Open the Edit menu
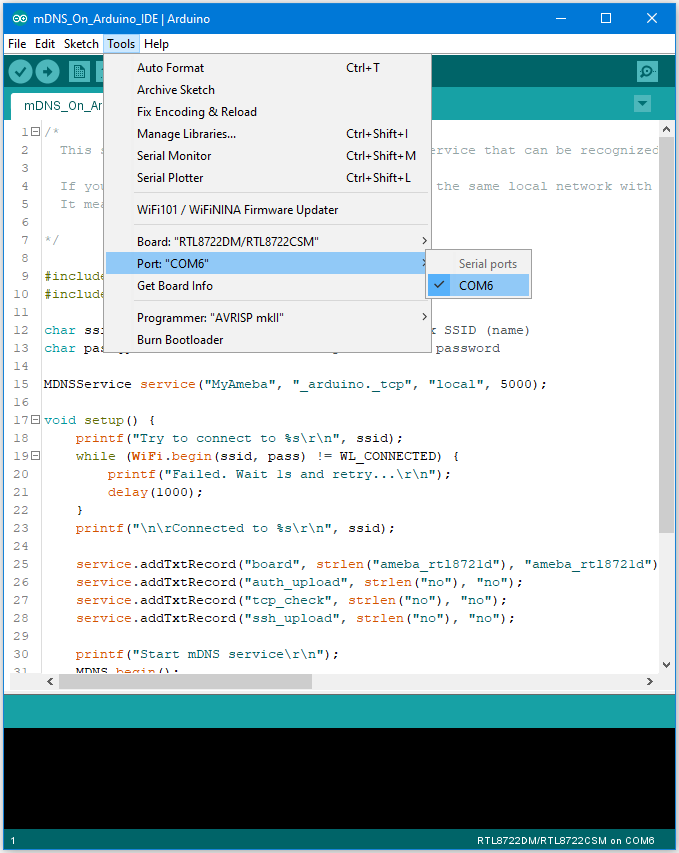Image resolution: width=679 pixels, height=853 pixels. click(x=45, y=44)
